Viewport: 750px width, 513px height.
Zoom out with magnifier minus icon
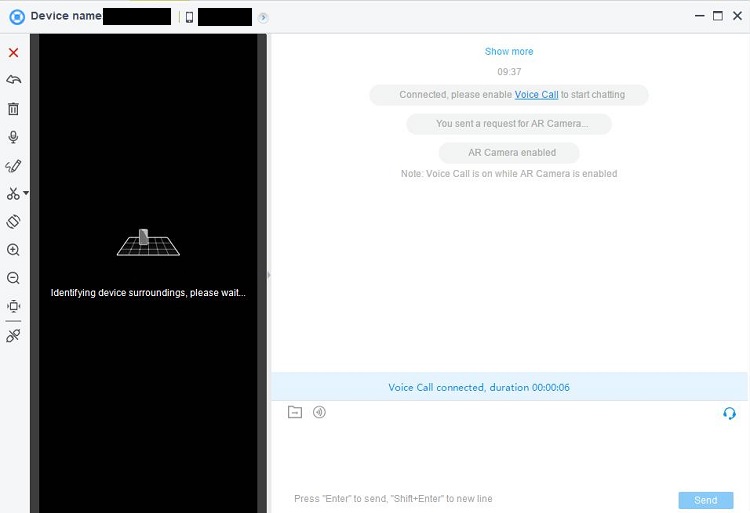[13, 278]
